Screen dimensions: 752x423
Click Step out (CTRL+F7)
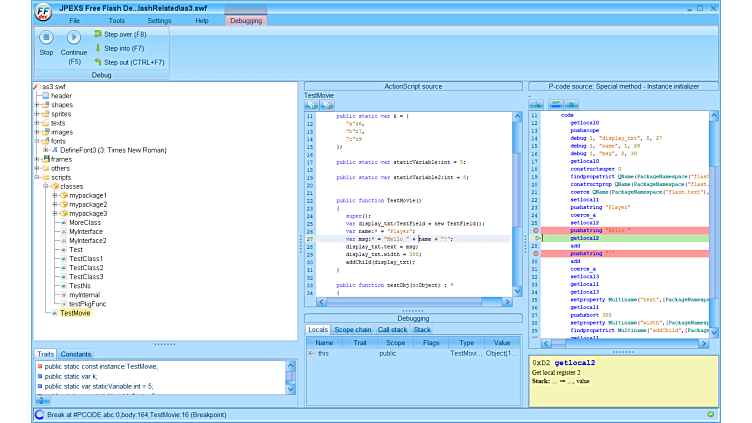coord(129,62)
